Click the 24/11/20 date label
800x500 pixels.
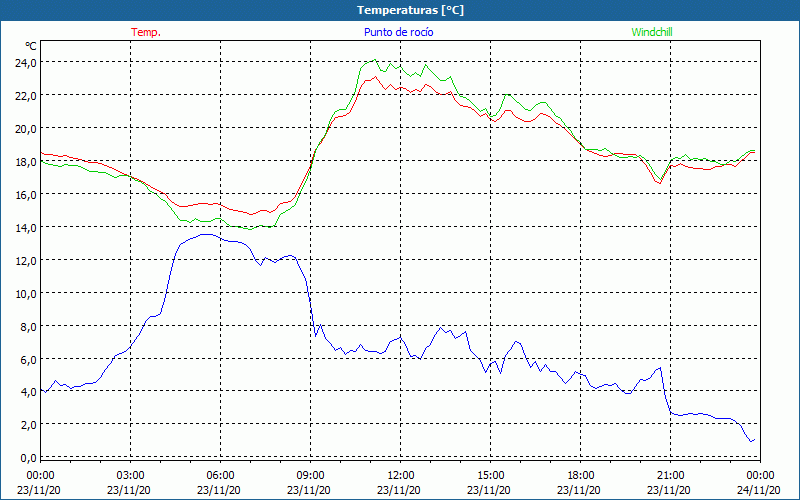coord(758,490)
